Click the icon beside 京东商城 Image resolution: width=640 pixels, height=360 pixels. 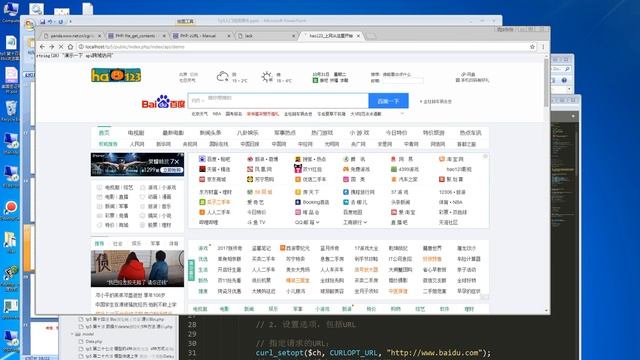point(202,179)
